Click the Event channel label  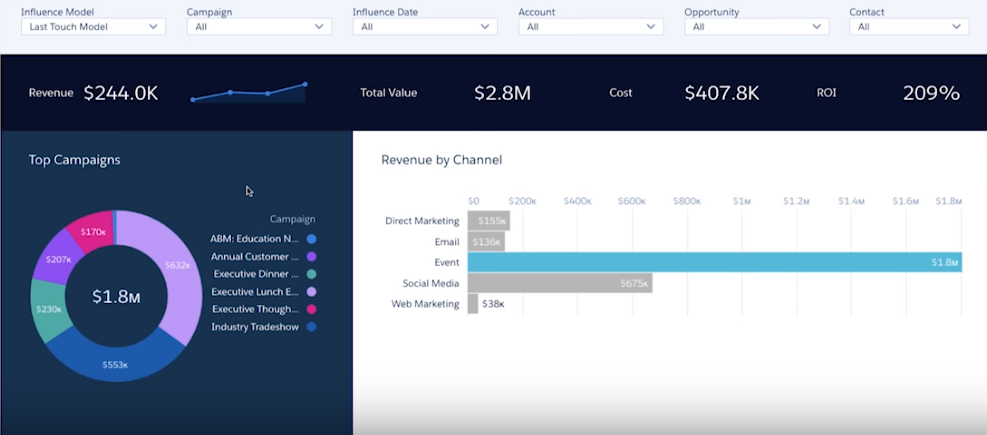pyautogui.click(x=447, y=263)
